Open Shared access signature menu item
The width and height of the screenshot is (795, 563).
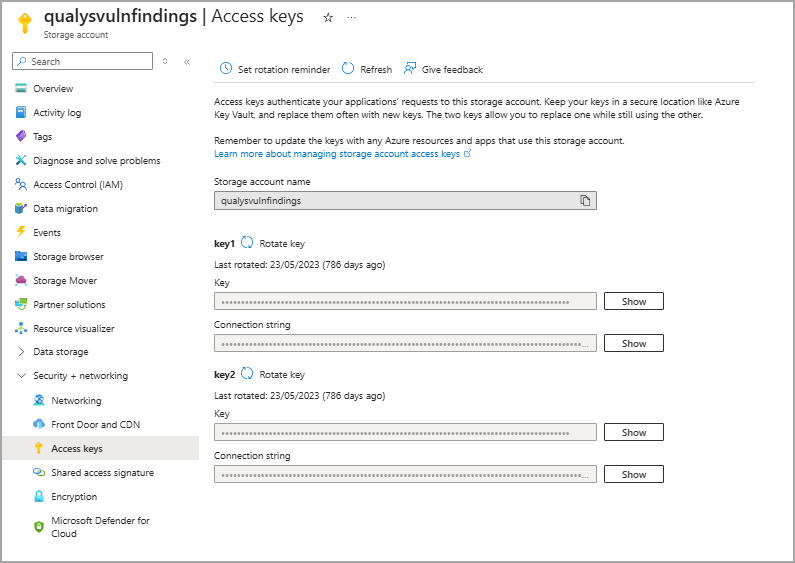point(102,473)
